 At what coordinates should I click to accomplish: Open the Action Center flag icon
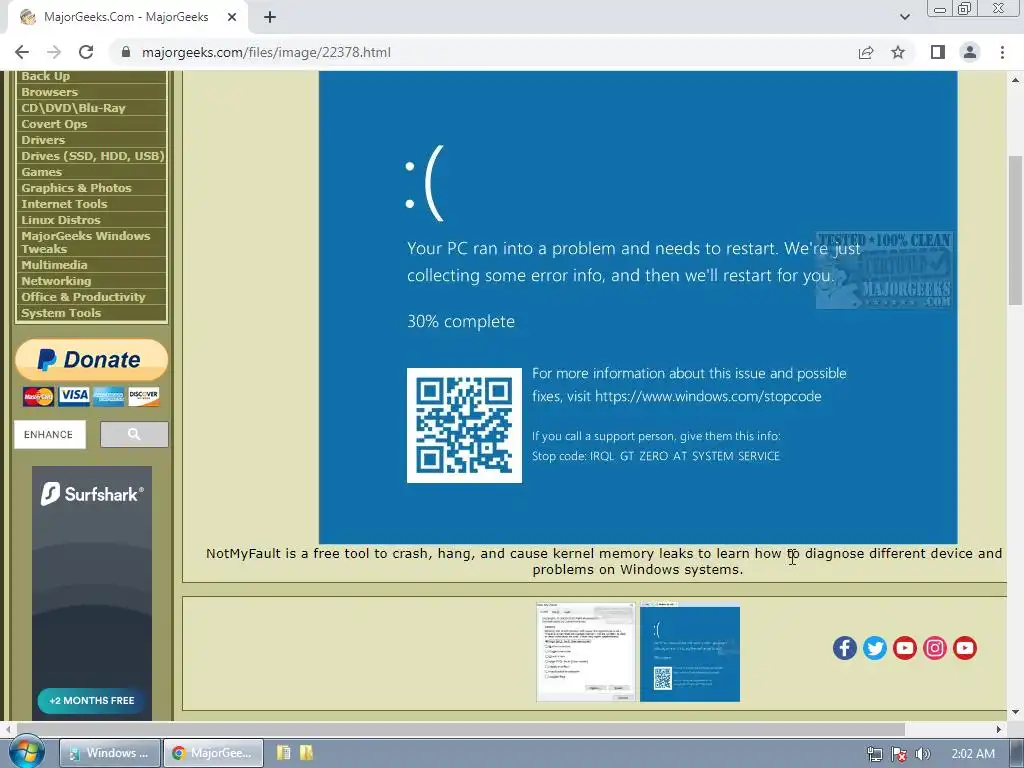899,754
